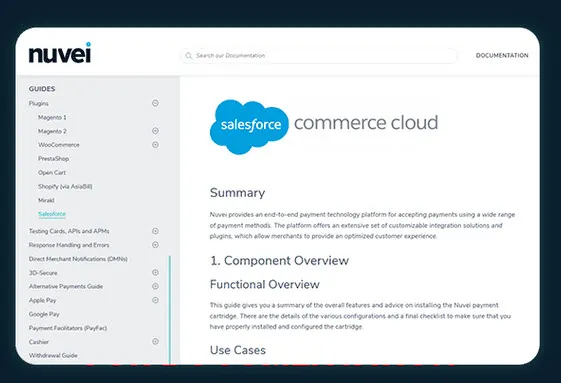Open the Magento 1 page
The height and width of the screenshot is (383, 561).
pos(52,117)
